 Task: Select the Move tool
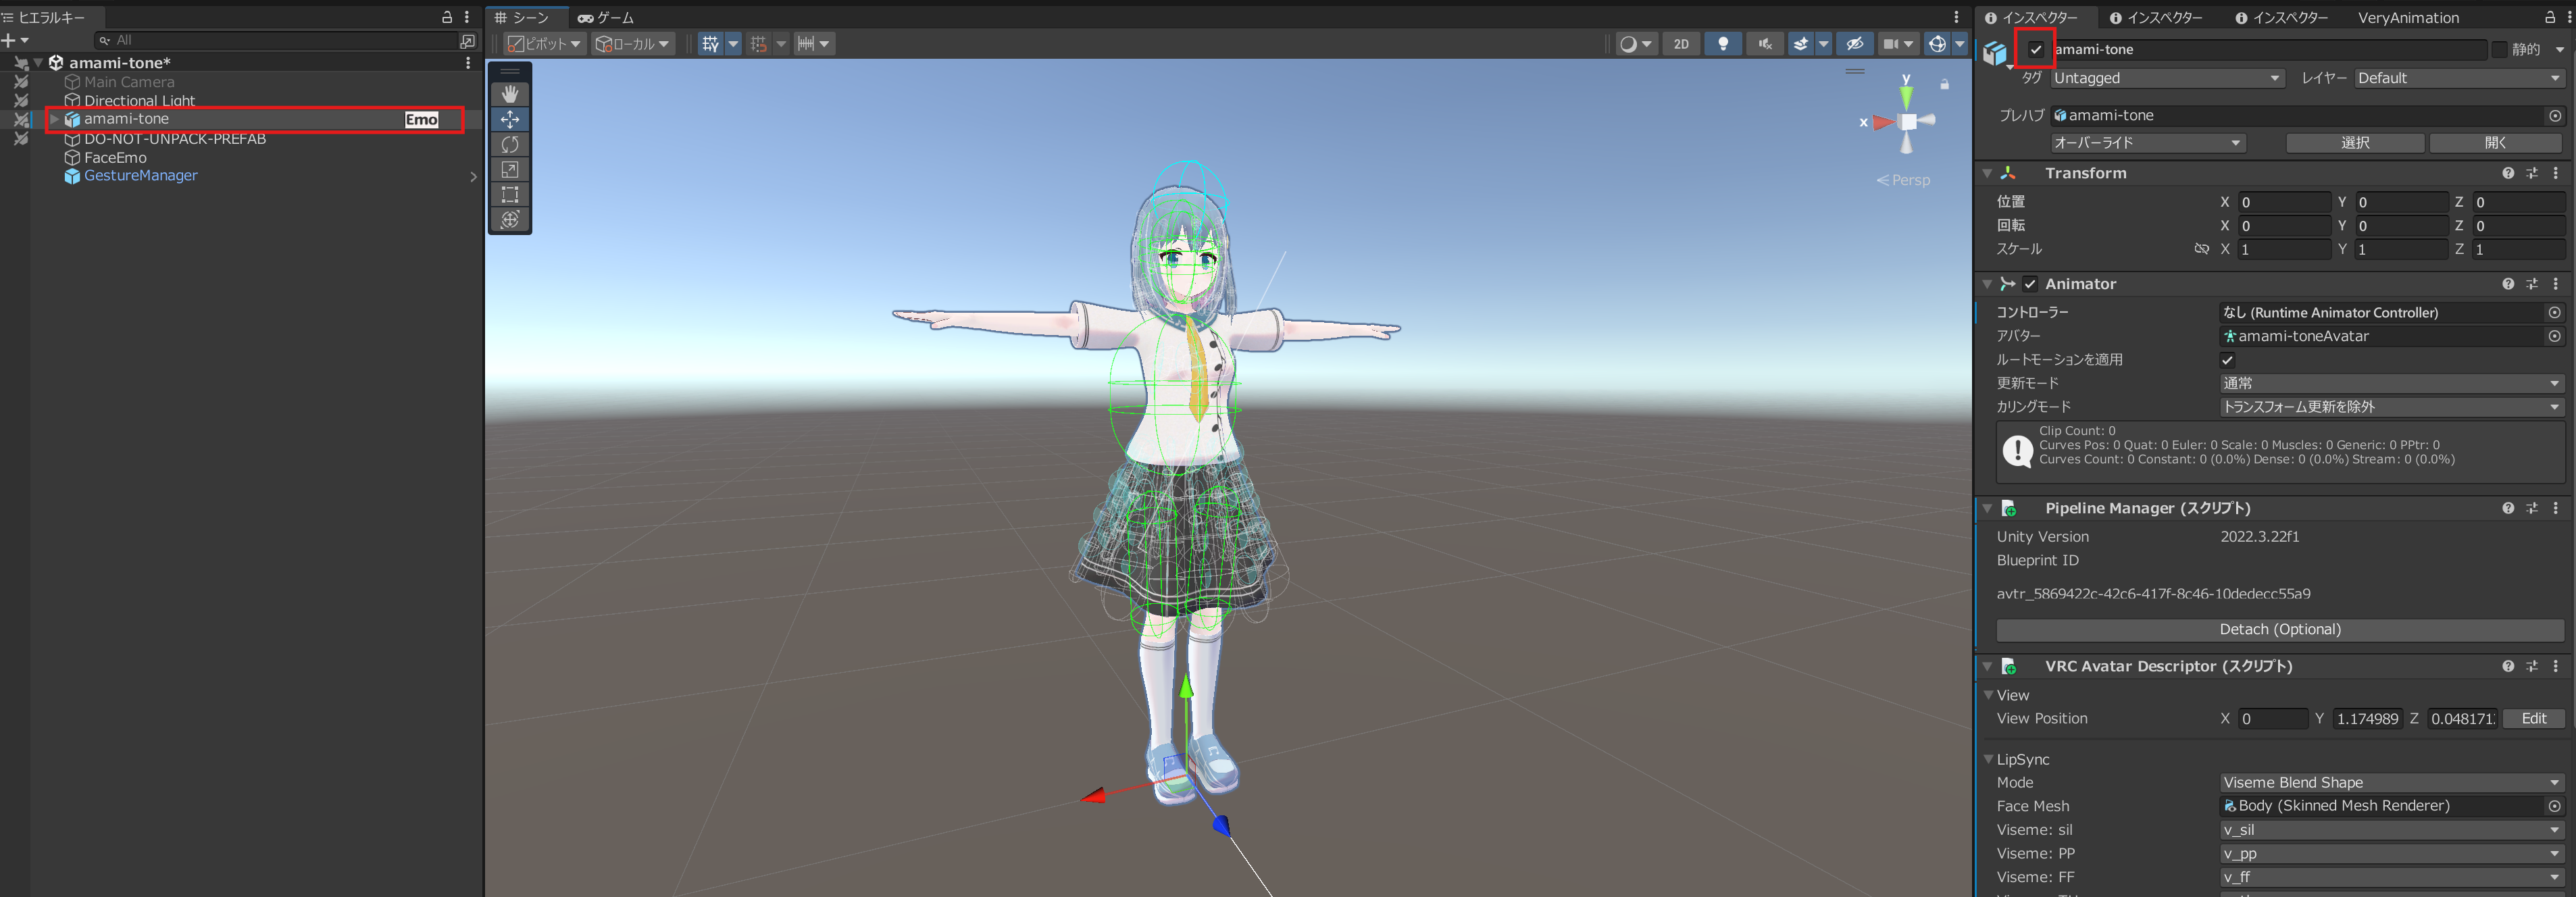tap(510, 119)
